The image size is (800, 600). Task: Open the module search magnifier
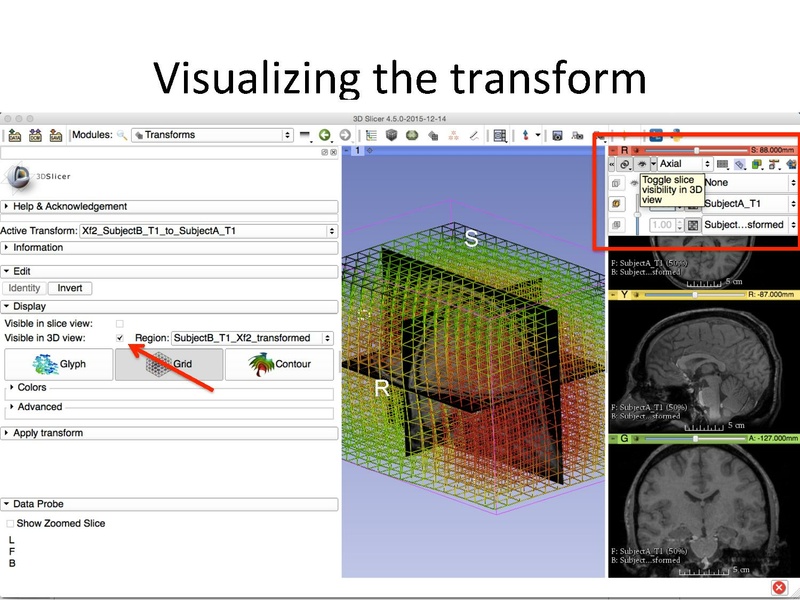(122, 135)
